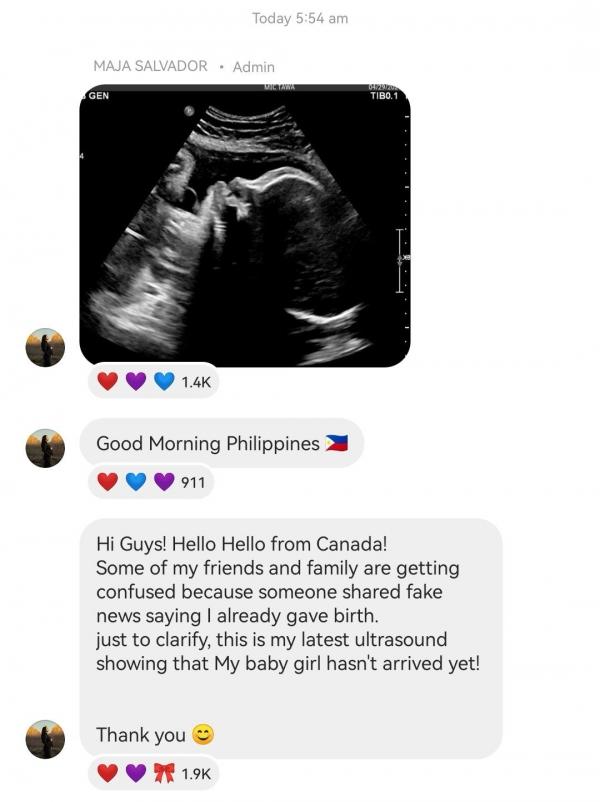Open MAJA SALVADOR sender profile name
The height and width of the screenshot is (802, 600).
150,66
